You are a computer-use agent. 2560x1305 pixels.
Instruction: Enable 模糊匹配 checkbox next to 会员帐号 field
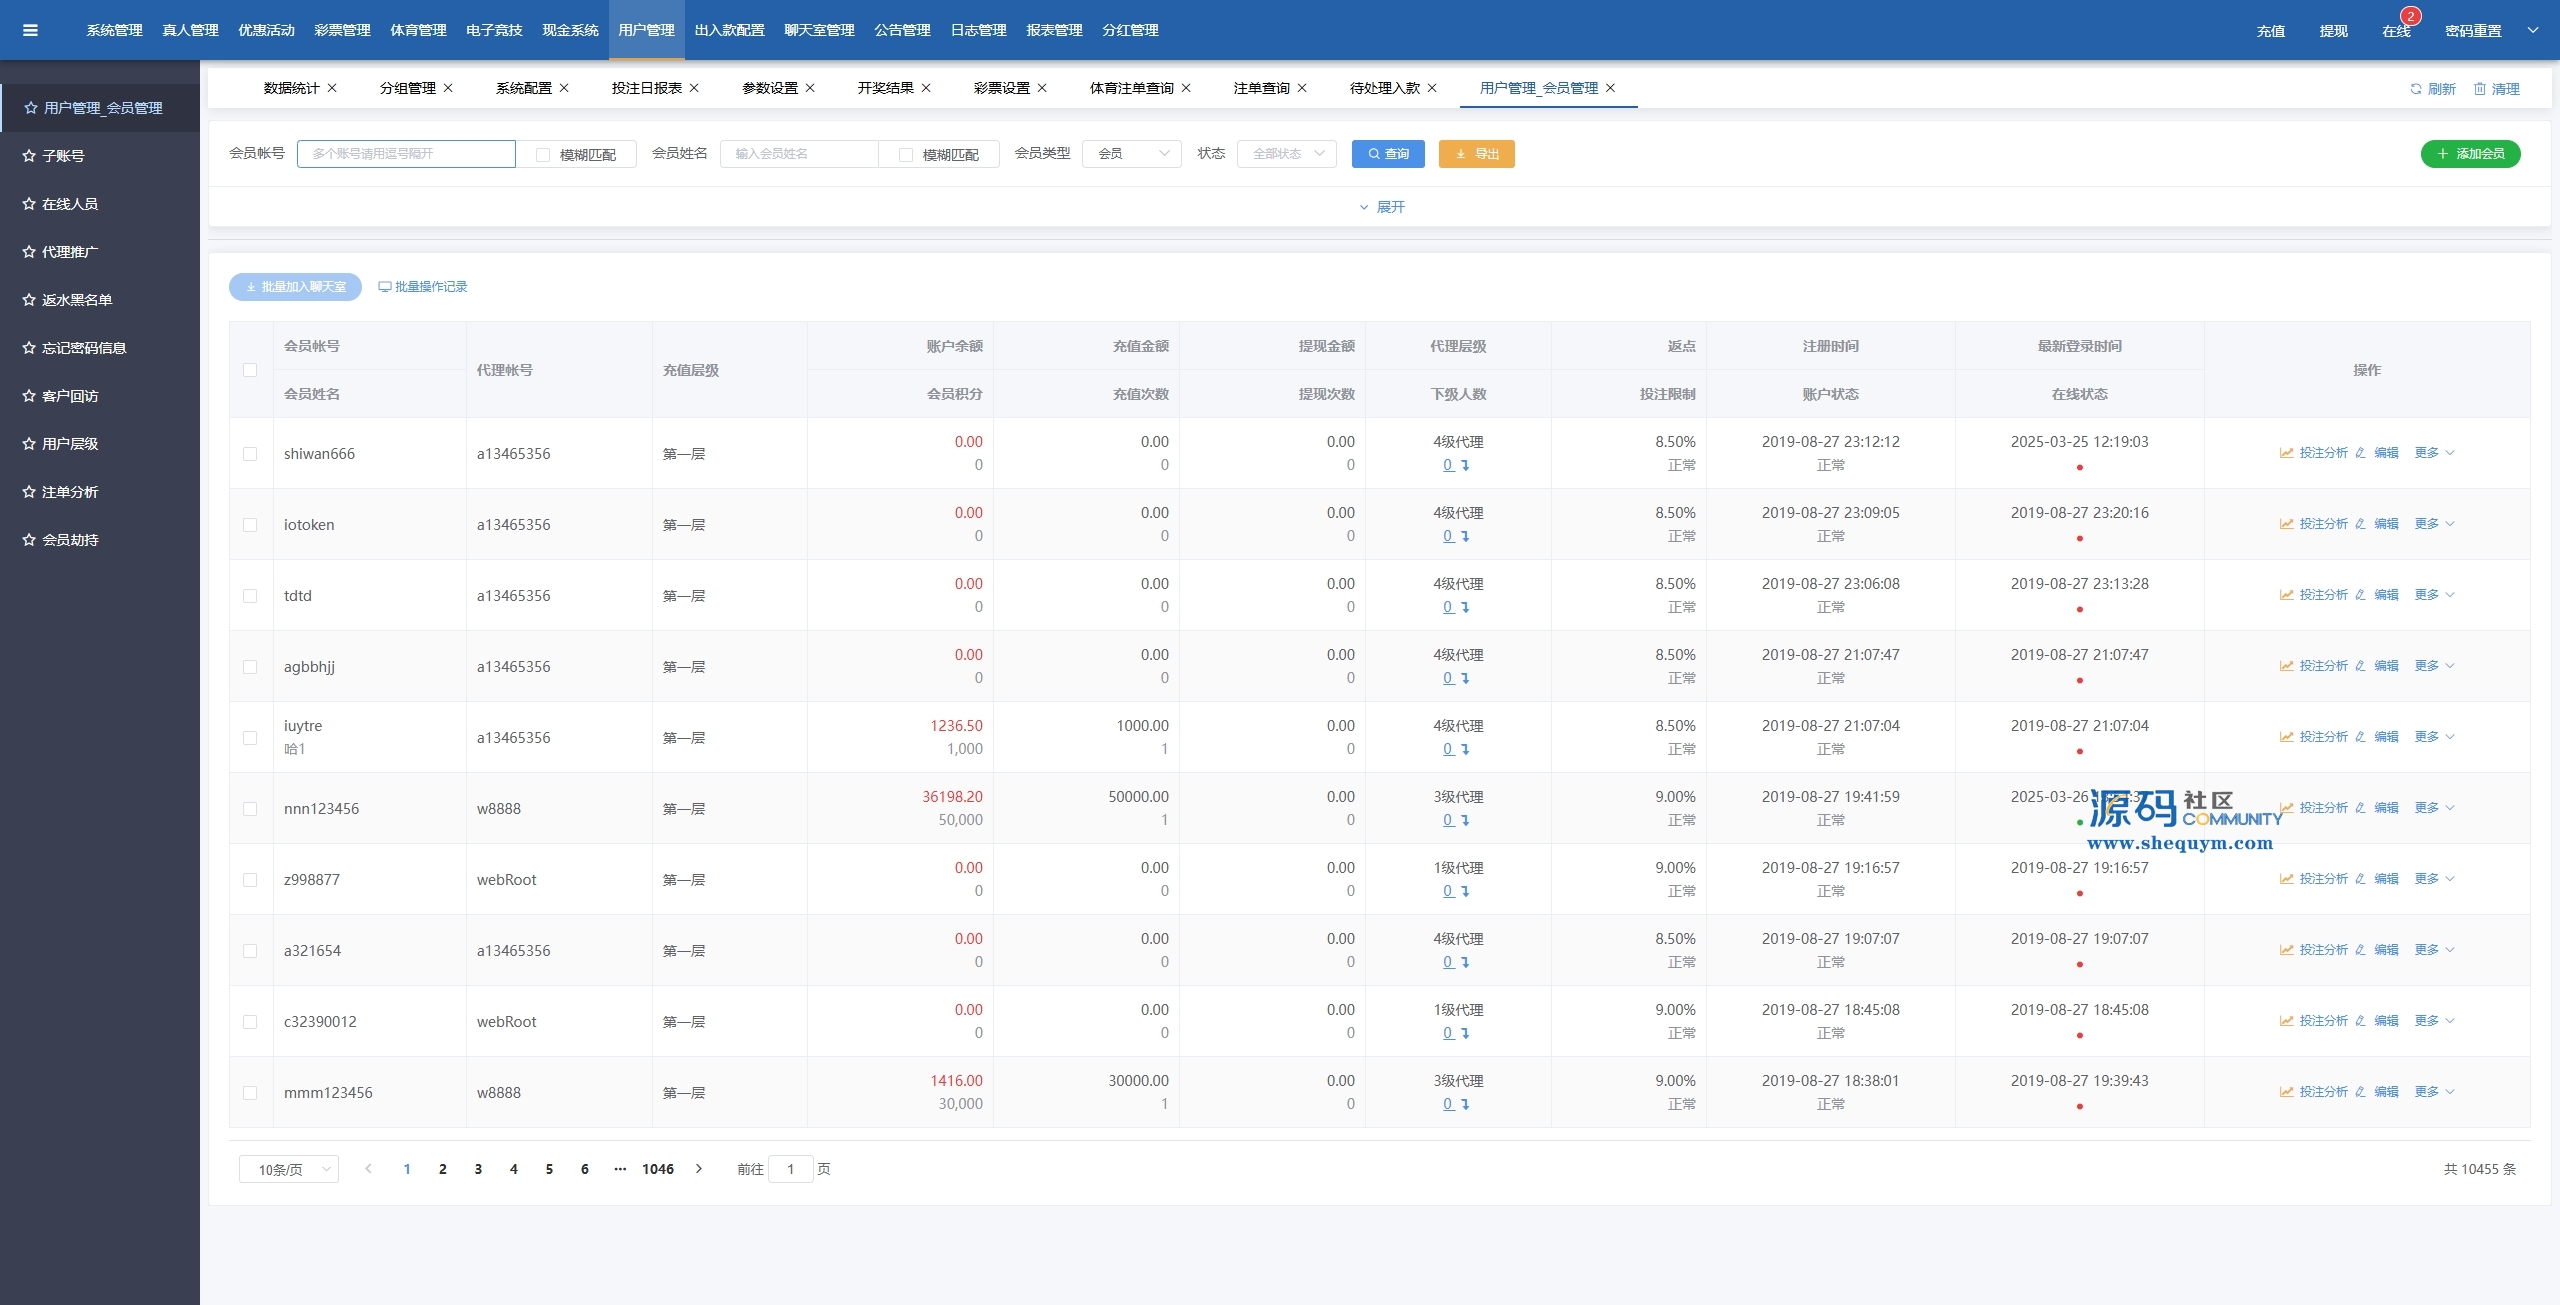point(543,155)
